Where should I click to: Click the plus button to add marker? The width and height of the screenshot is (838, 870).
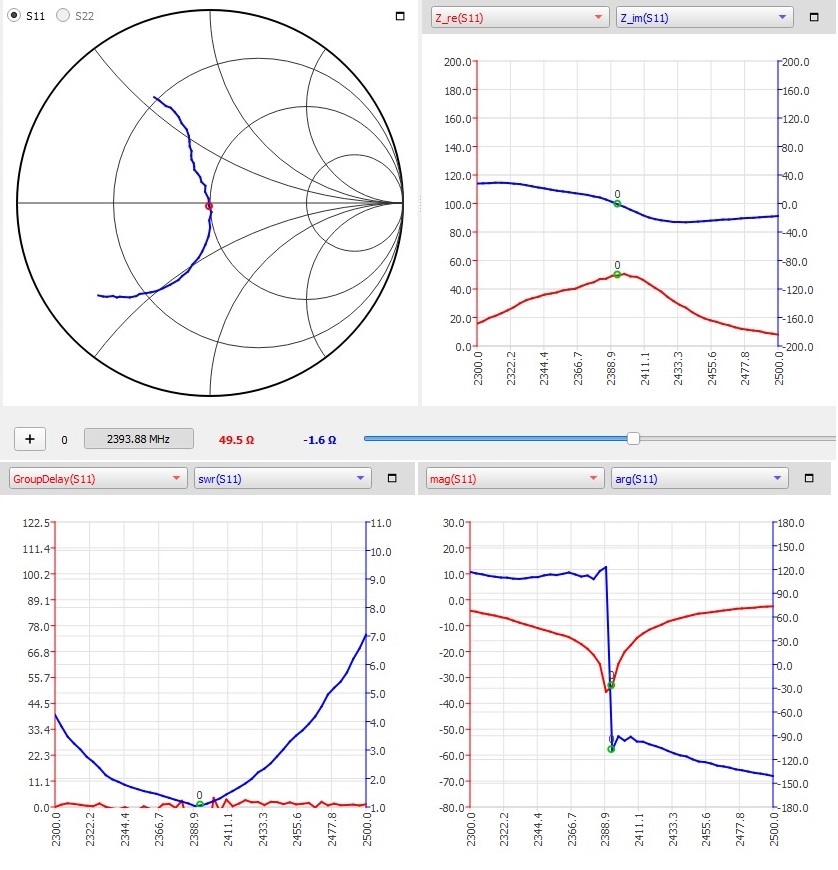point(30,438)
